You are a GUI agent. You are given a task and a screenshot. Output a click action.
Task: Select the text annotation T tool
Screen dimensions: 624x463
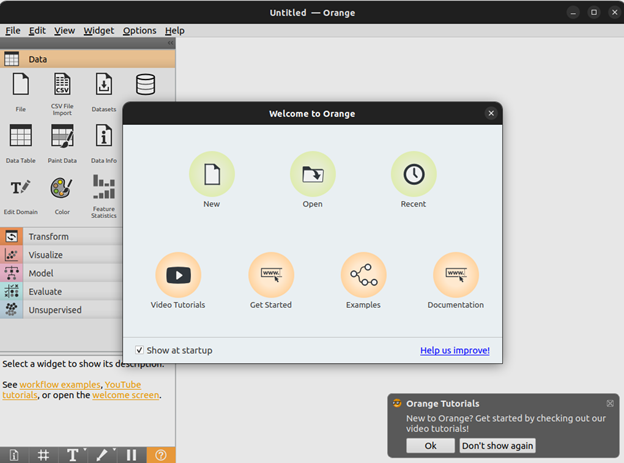pyautogui.click(x=72, y=455)
